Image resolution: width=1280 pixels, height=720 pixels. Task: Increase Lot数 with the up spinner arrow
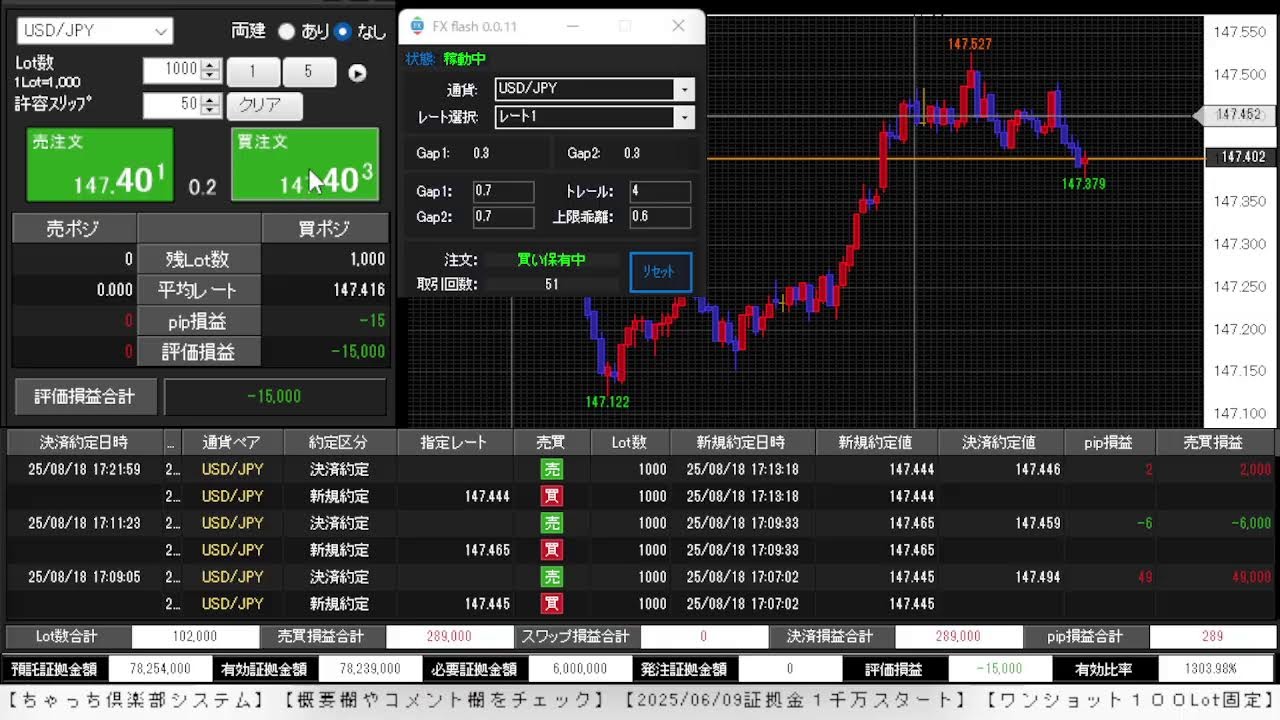[x=210, y=64]
